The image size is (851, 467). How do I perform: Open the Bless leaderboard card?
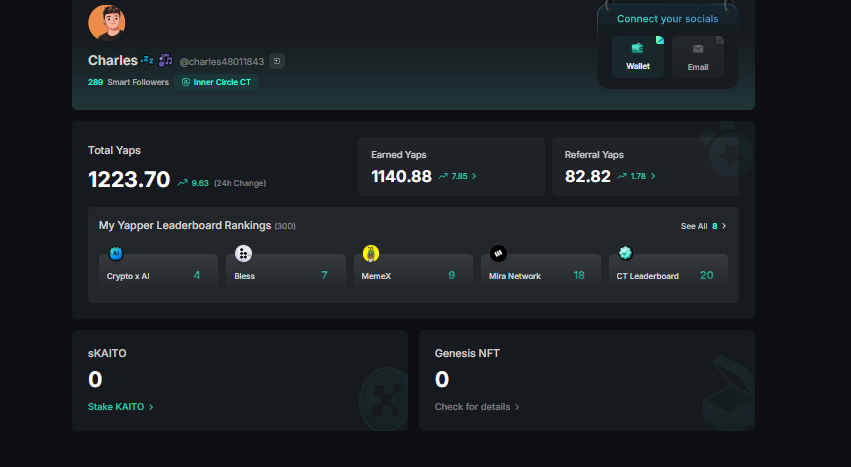pos(286,273)
